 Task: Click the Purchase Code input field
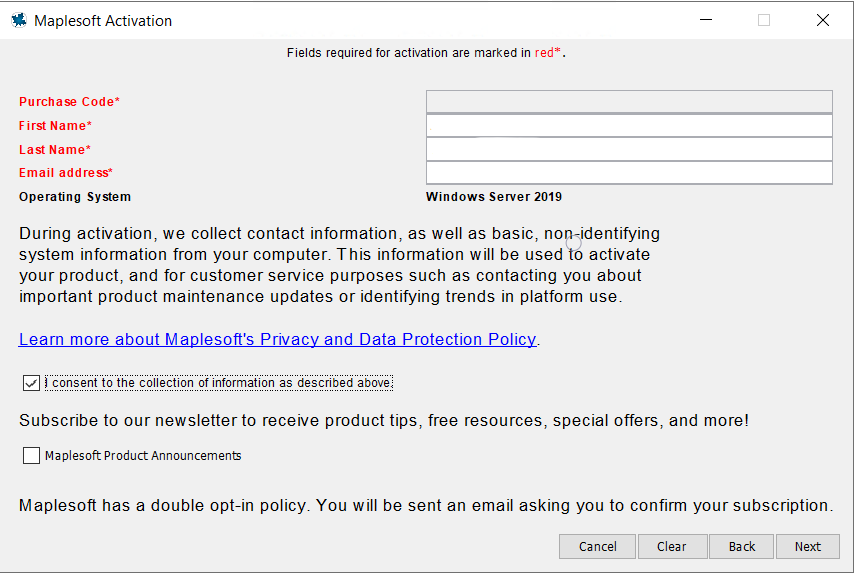[629, 102]
